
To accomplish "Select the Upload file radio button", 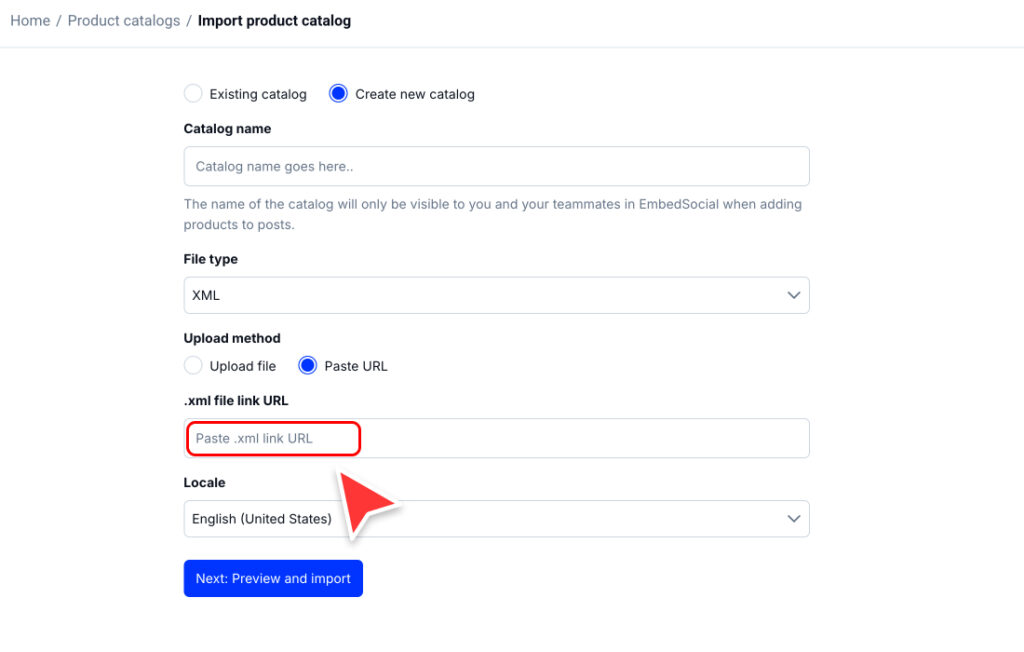I will click(x=194, y=366).
